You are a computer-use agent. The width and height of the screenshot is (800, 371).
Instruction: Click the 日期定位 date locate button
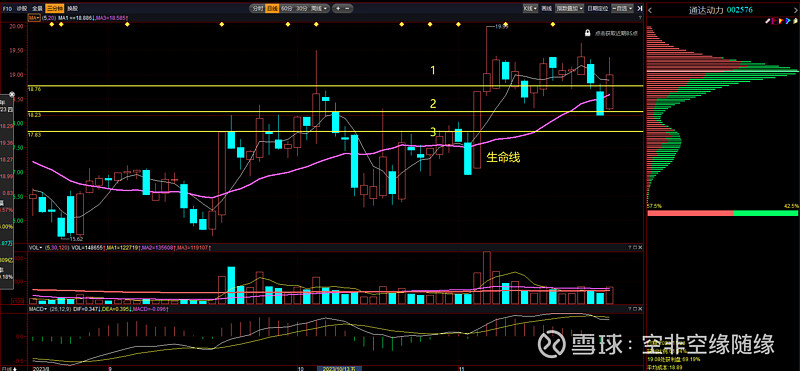597,9
